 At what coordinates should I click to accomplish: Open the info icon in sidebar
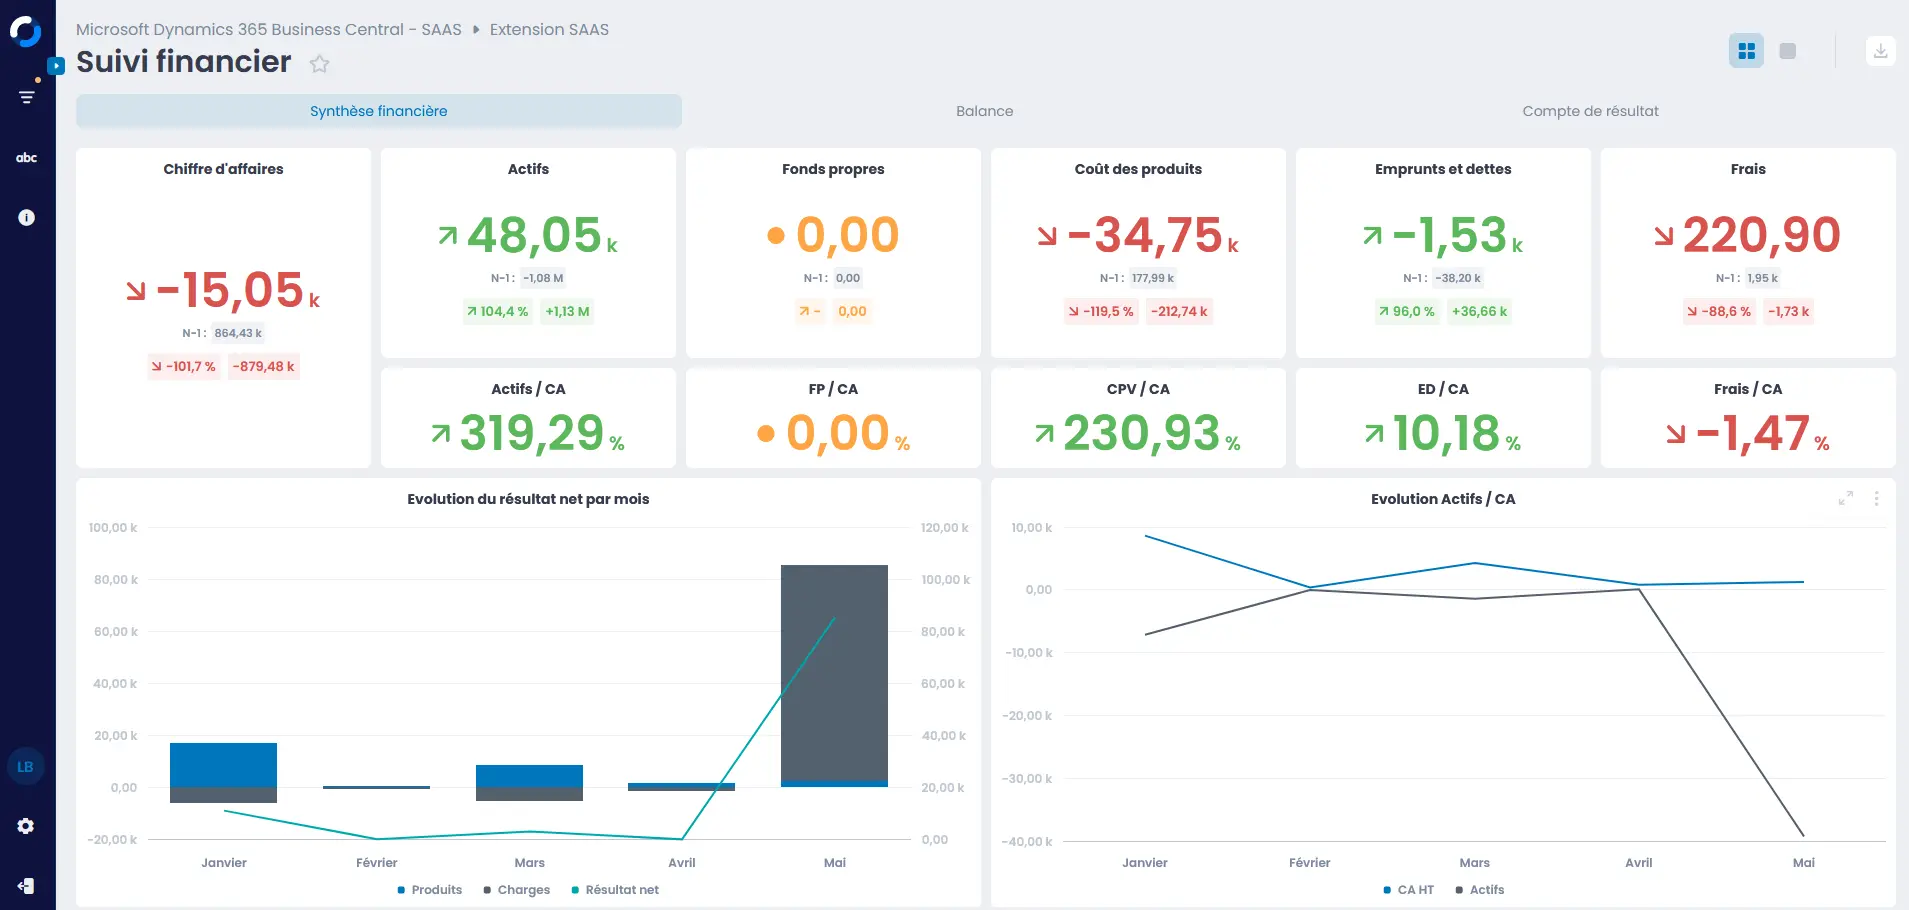pyautogui.click(x=27, y=218)
